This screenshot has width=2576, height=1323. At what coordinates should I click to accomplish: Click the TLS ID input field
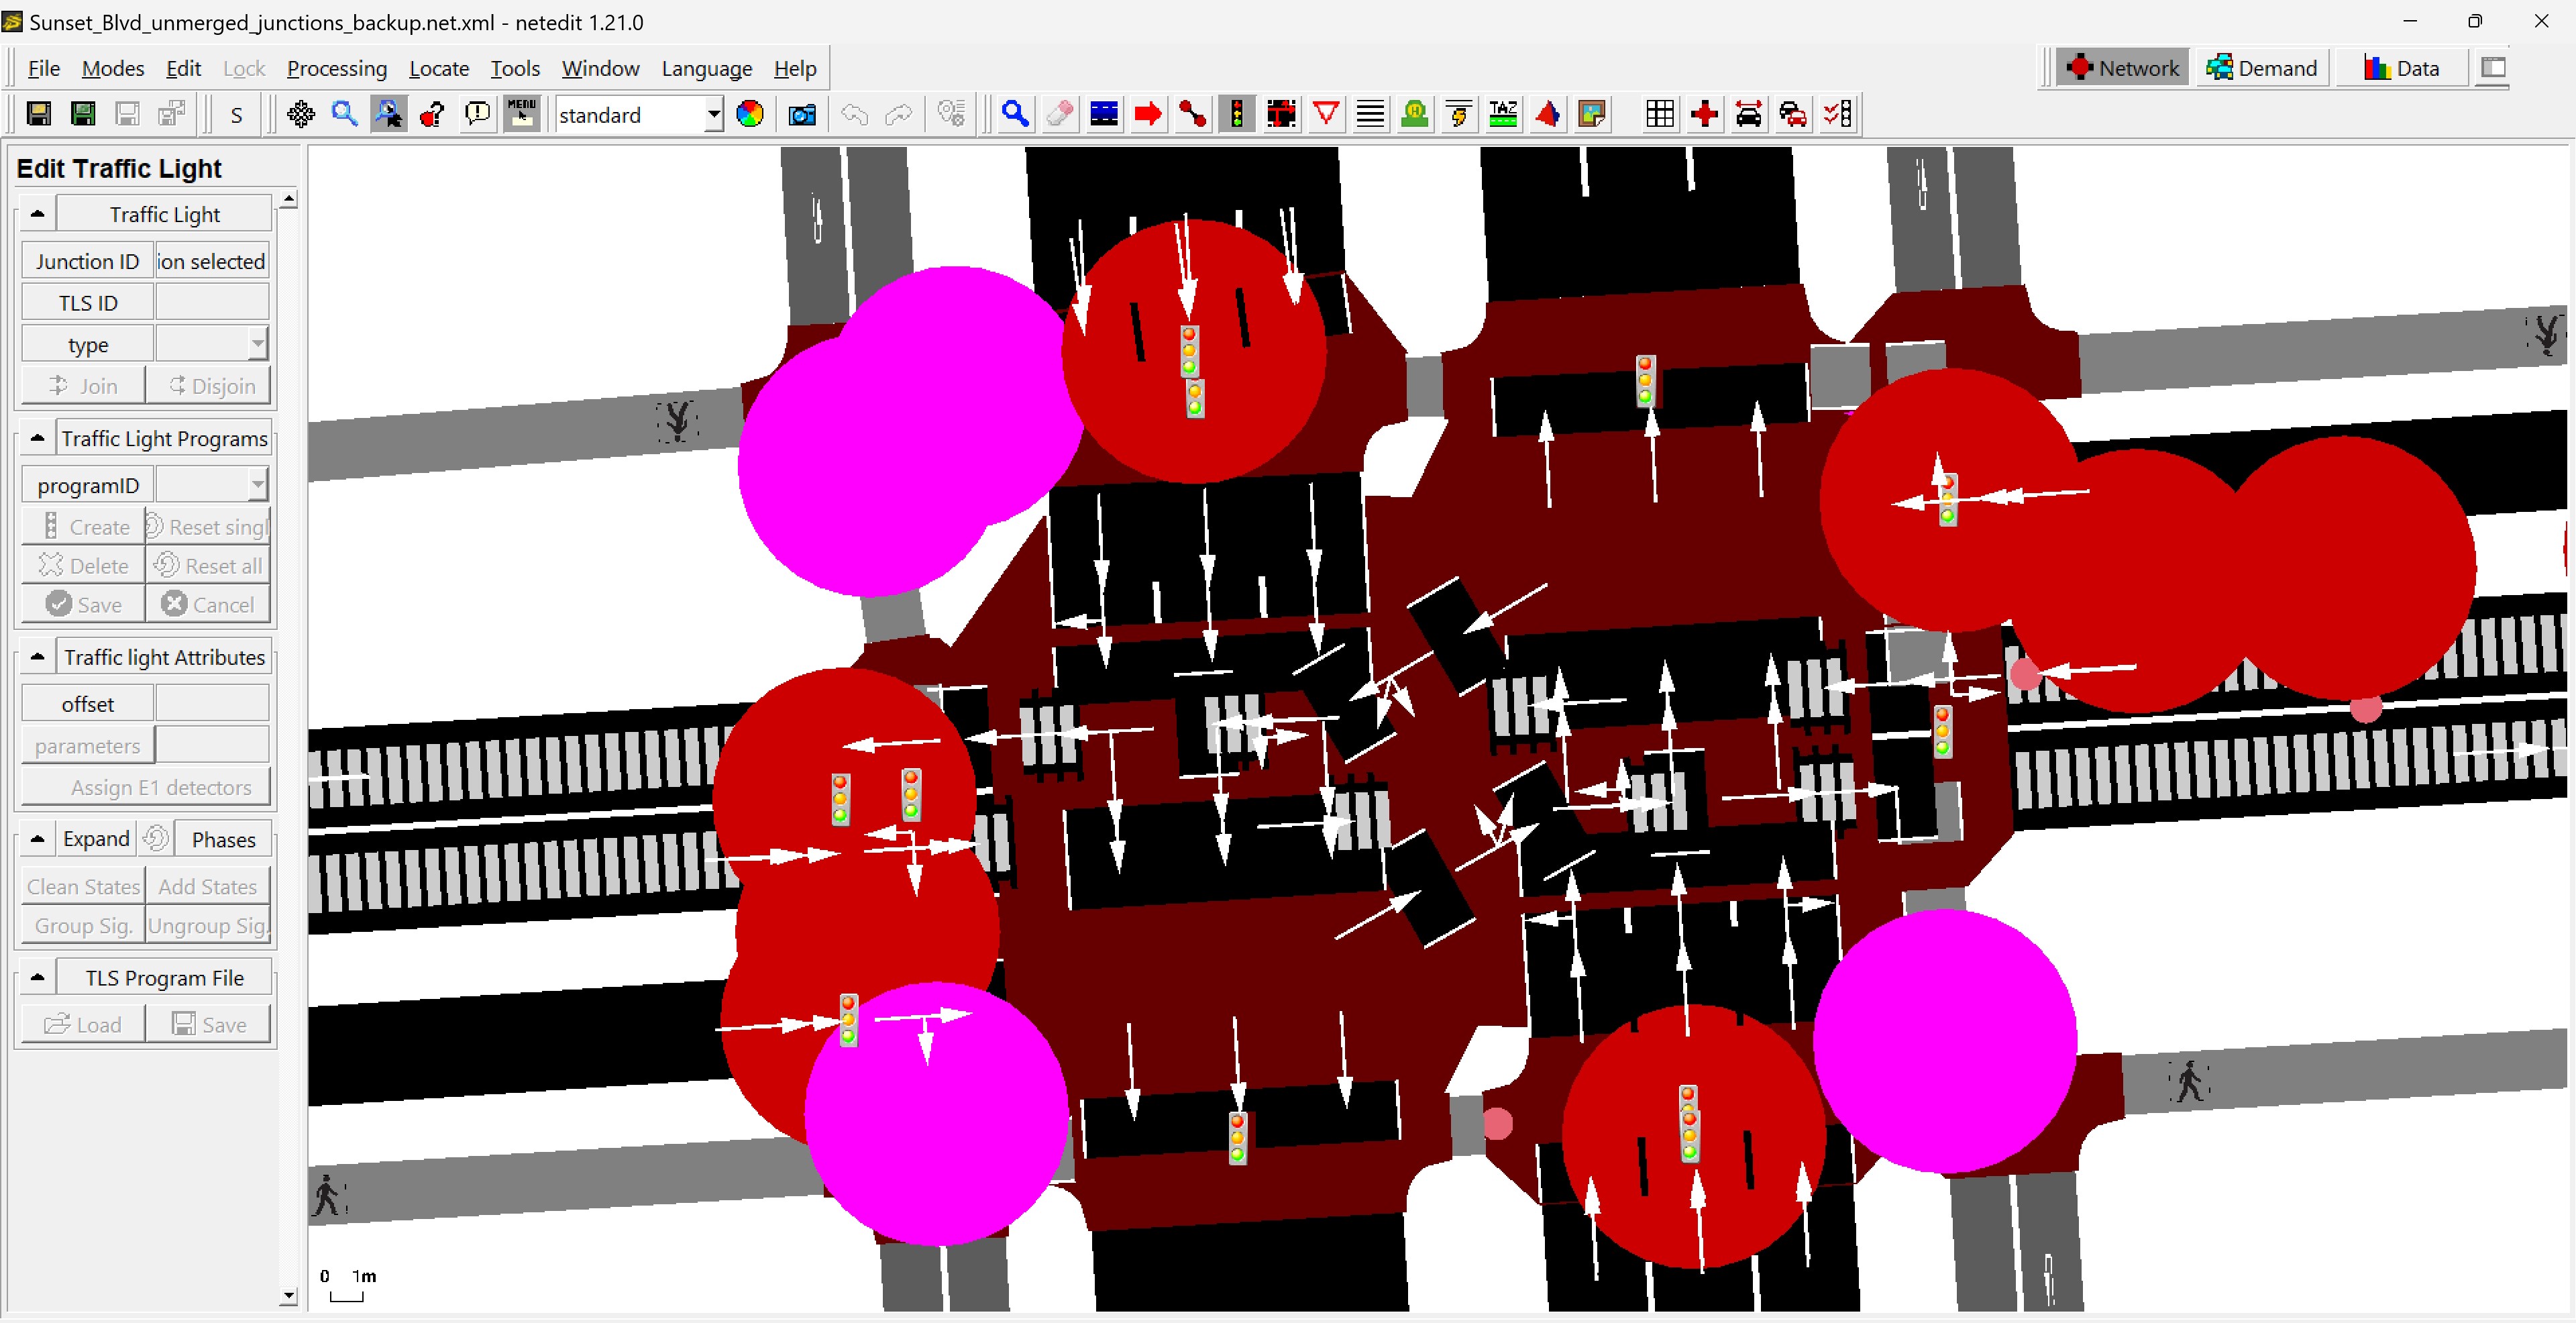pos(212,303)
